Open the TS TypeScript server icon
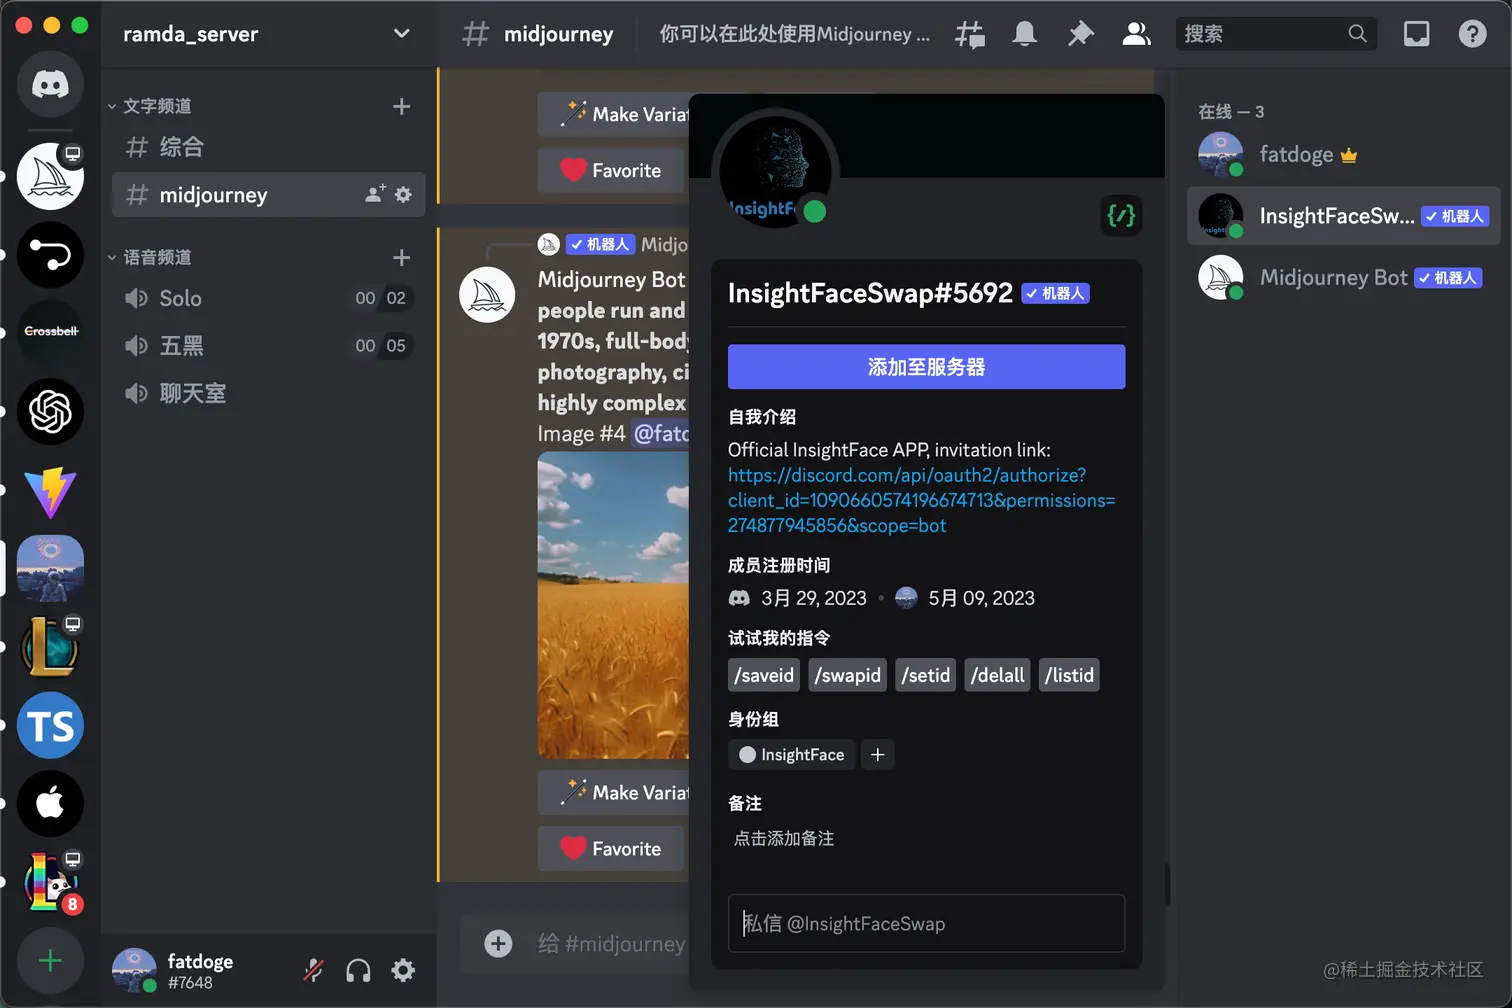This screenshot has height=1008, width=1512. (50, 726)
